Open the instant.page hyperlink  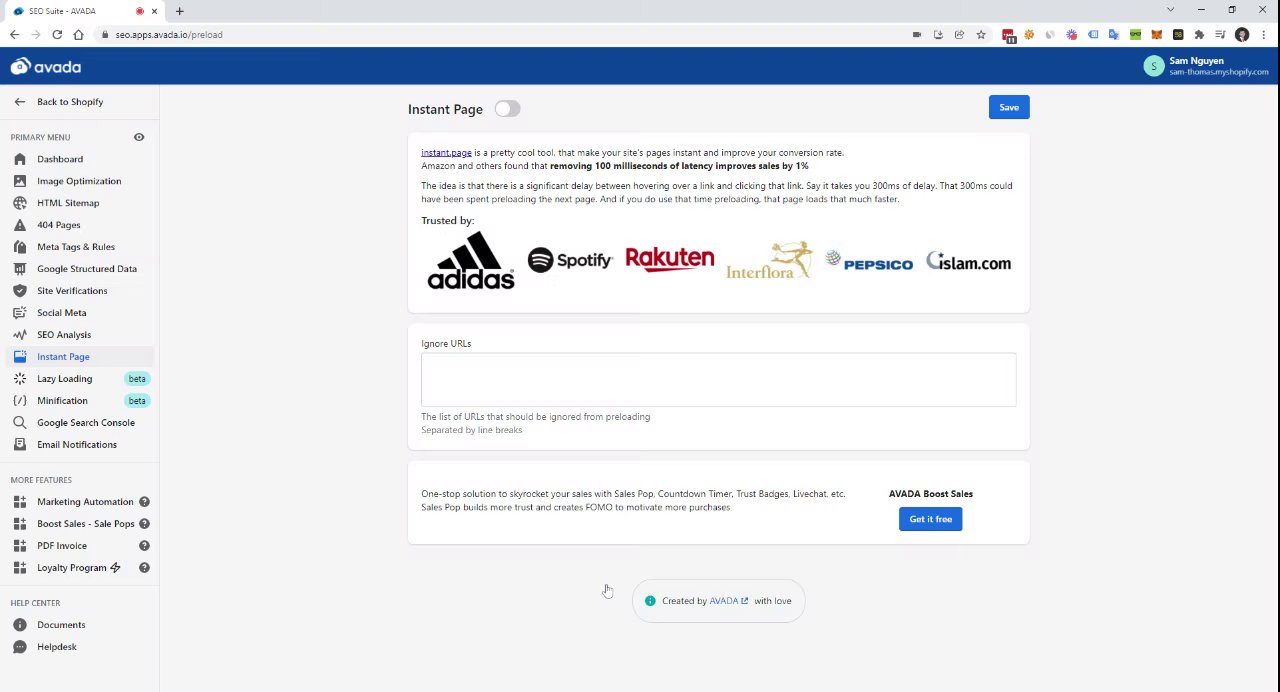(446, 153)
